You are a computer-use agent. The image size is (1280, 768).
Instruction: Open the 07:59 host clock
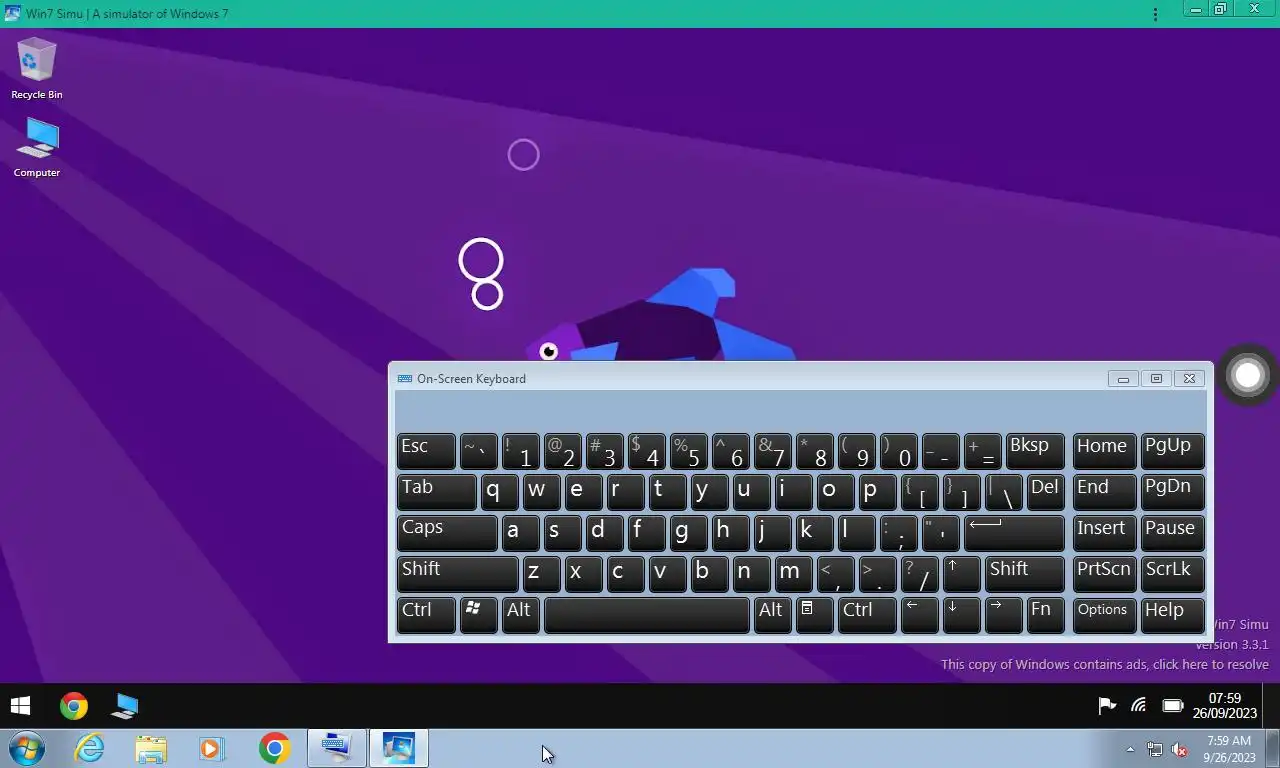click(x=1225, y=706)
